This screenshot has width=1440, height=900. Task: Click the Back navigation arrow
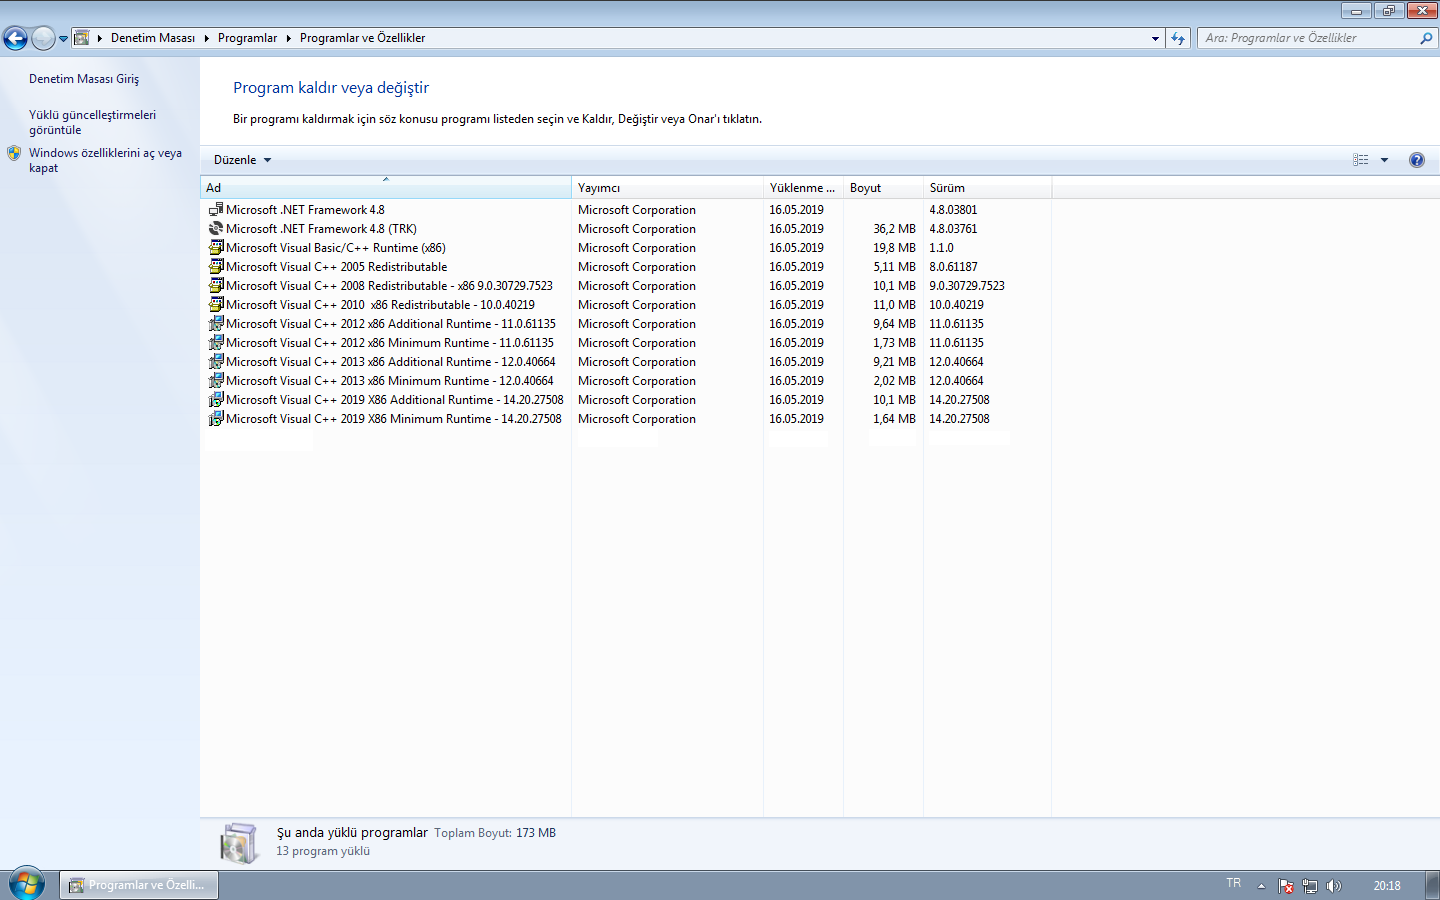click(x=15, y=38)
